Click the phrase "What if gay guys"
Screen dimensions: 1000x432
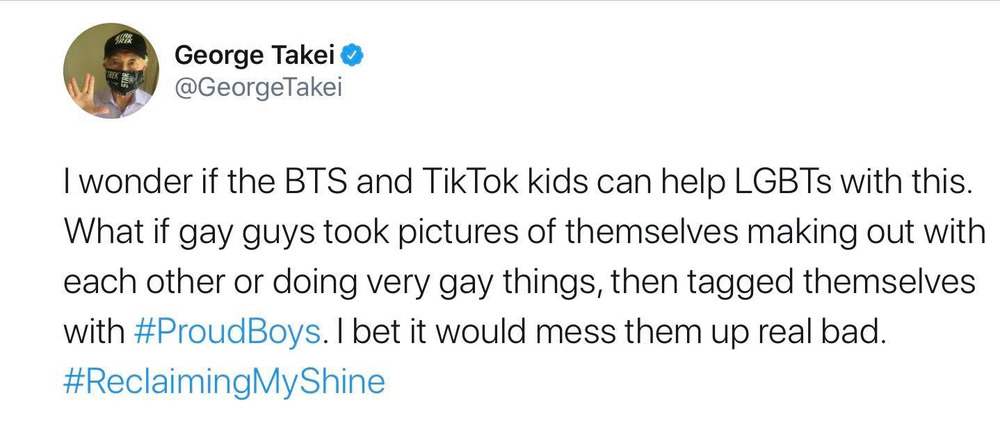[x=182, y=234]
